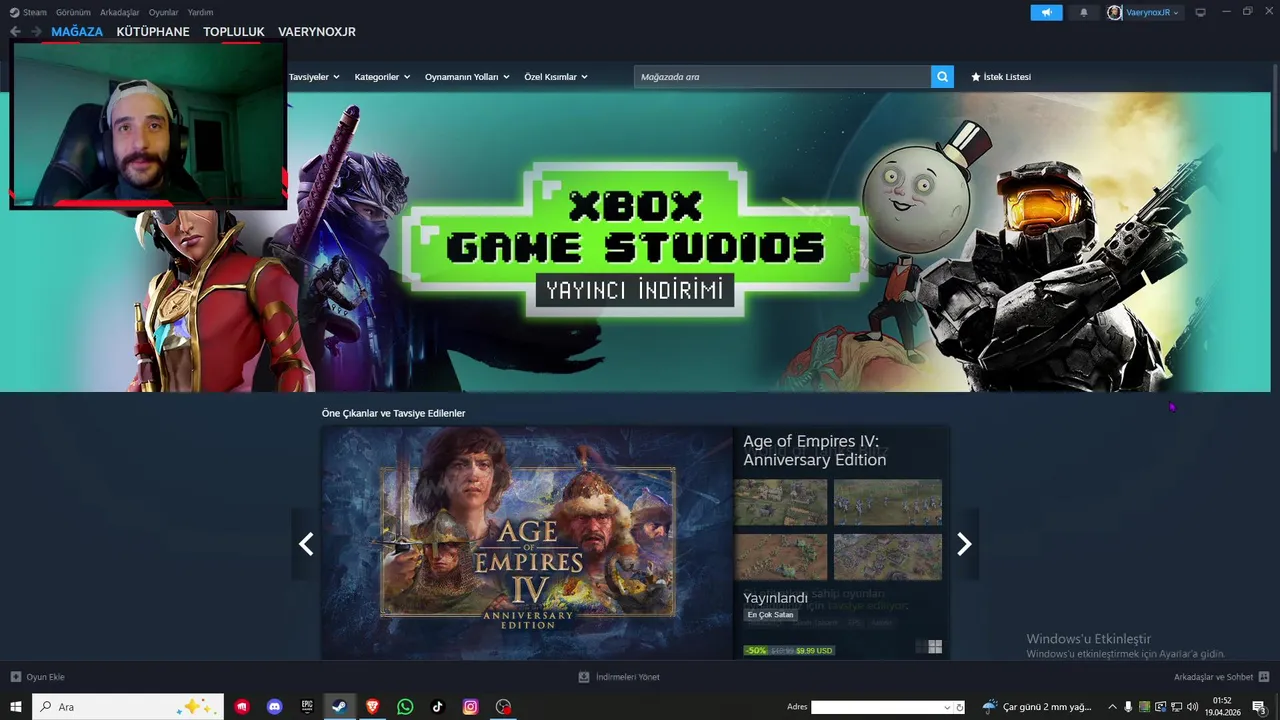Click Age of Empires IV: Anniversary Edition title
This screenshot has width=1280, height=720.
click(815, 451)
